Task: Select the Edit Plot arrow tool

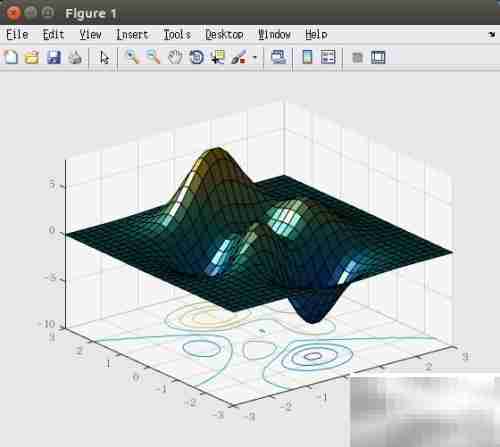Action: [104, 57]
